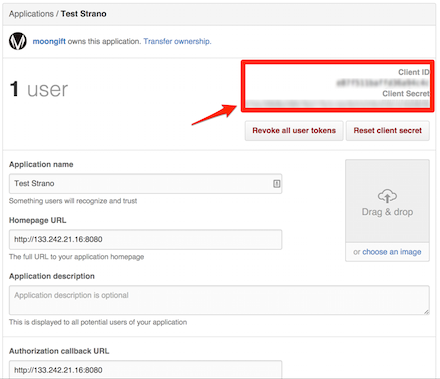Open the moongift owner profile link
440x379 pixels.
(x=49, y=41)
